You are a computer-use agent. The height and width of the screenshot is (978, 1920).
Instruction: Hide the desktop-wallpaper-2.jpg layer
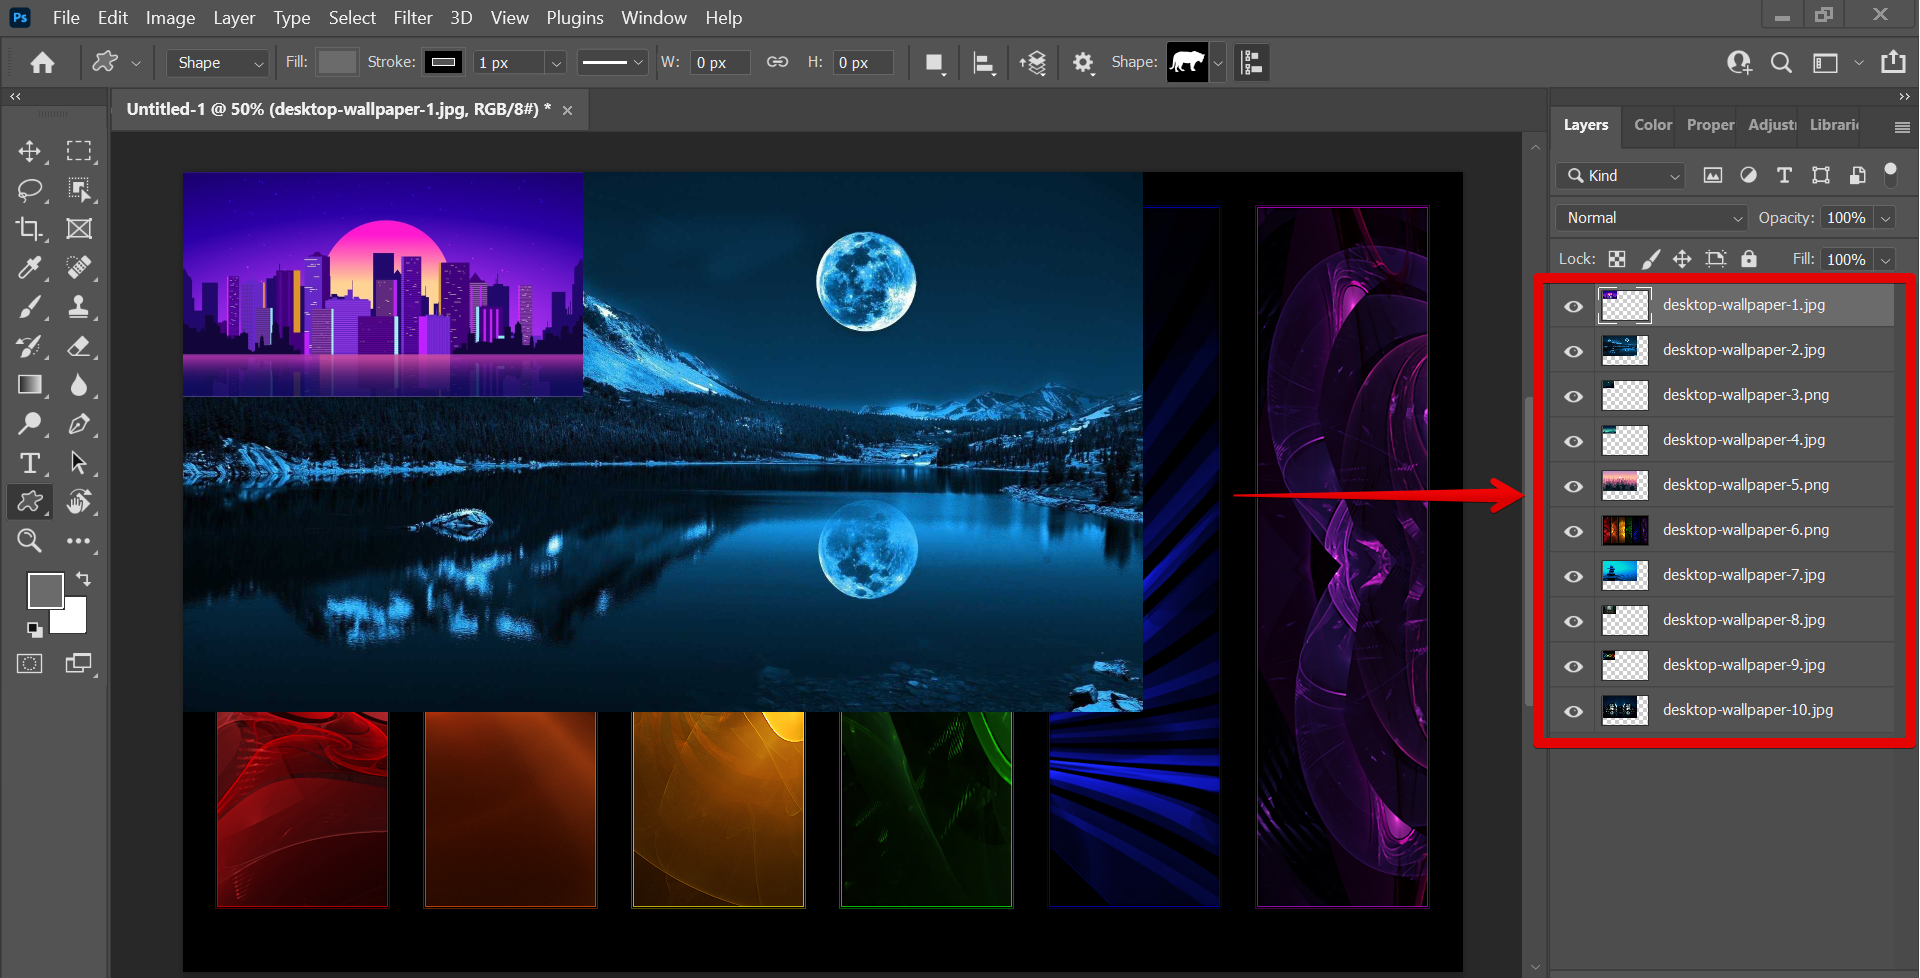point(1573,351)
